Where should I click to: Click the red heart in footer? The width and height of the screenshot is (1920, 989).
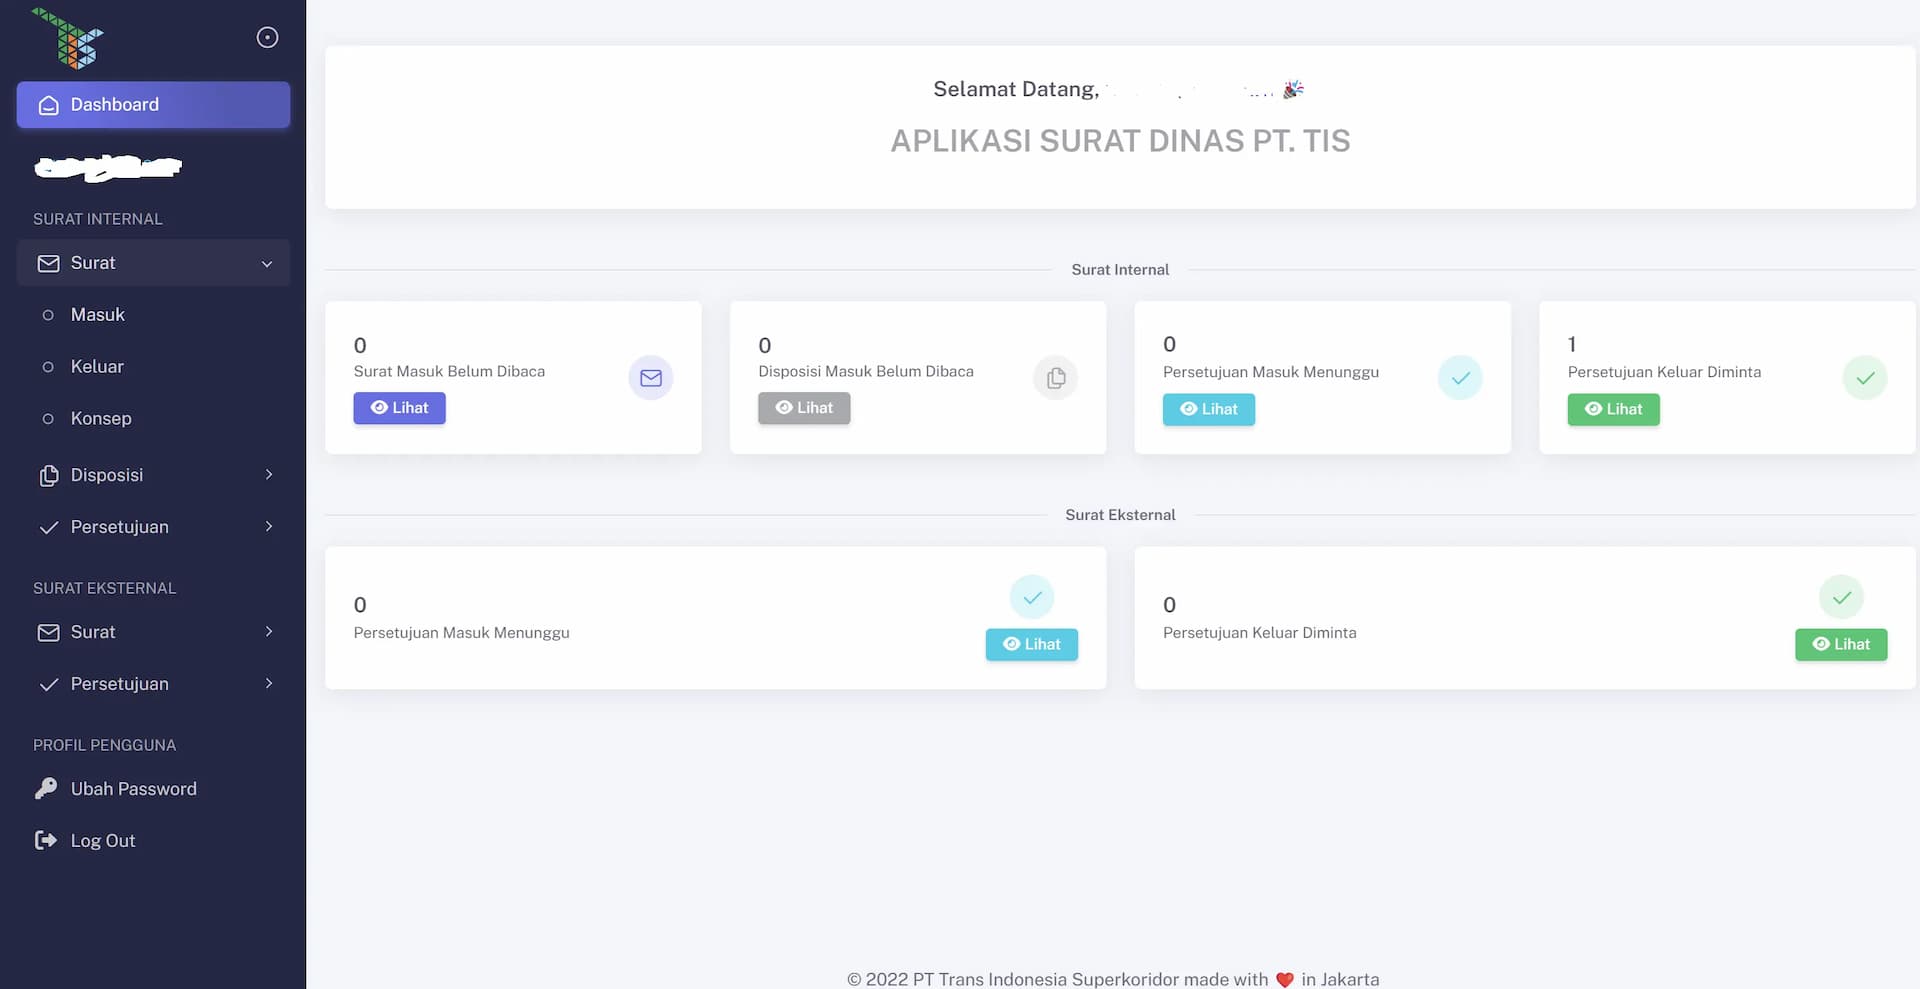(1285, 980)
